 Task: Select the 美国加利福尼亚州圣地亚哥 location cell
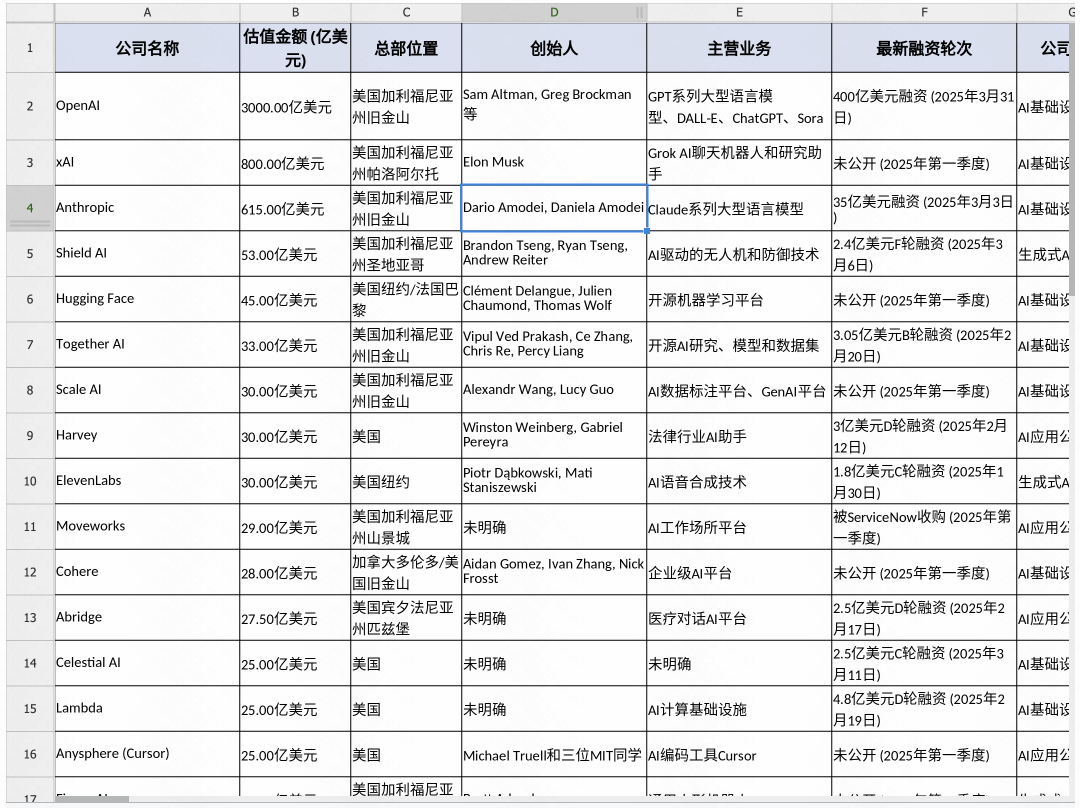pyautogui.click(x=406, y=253)
